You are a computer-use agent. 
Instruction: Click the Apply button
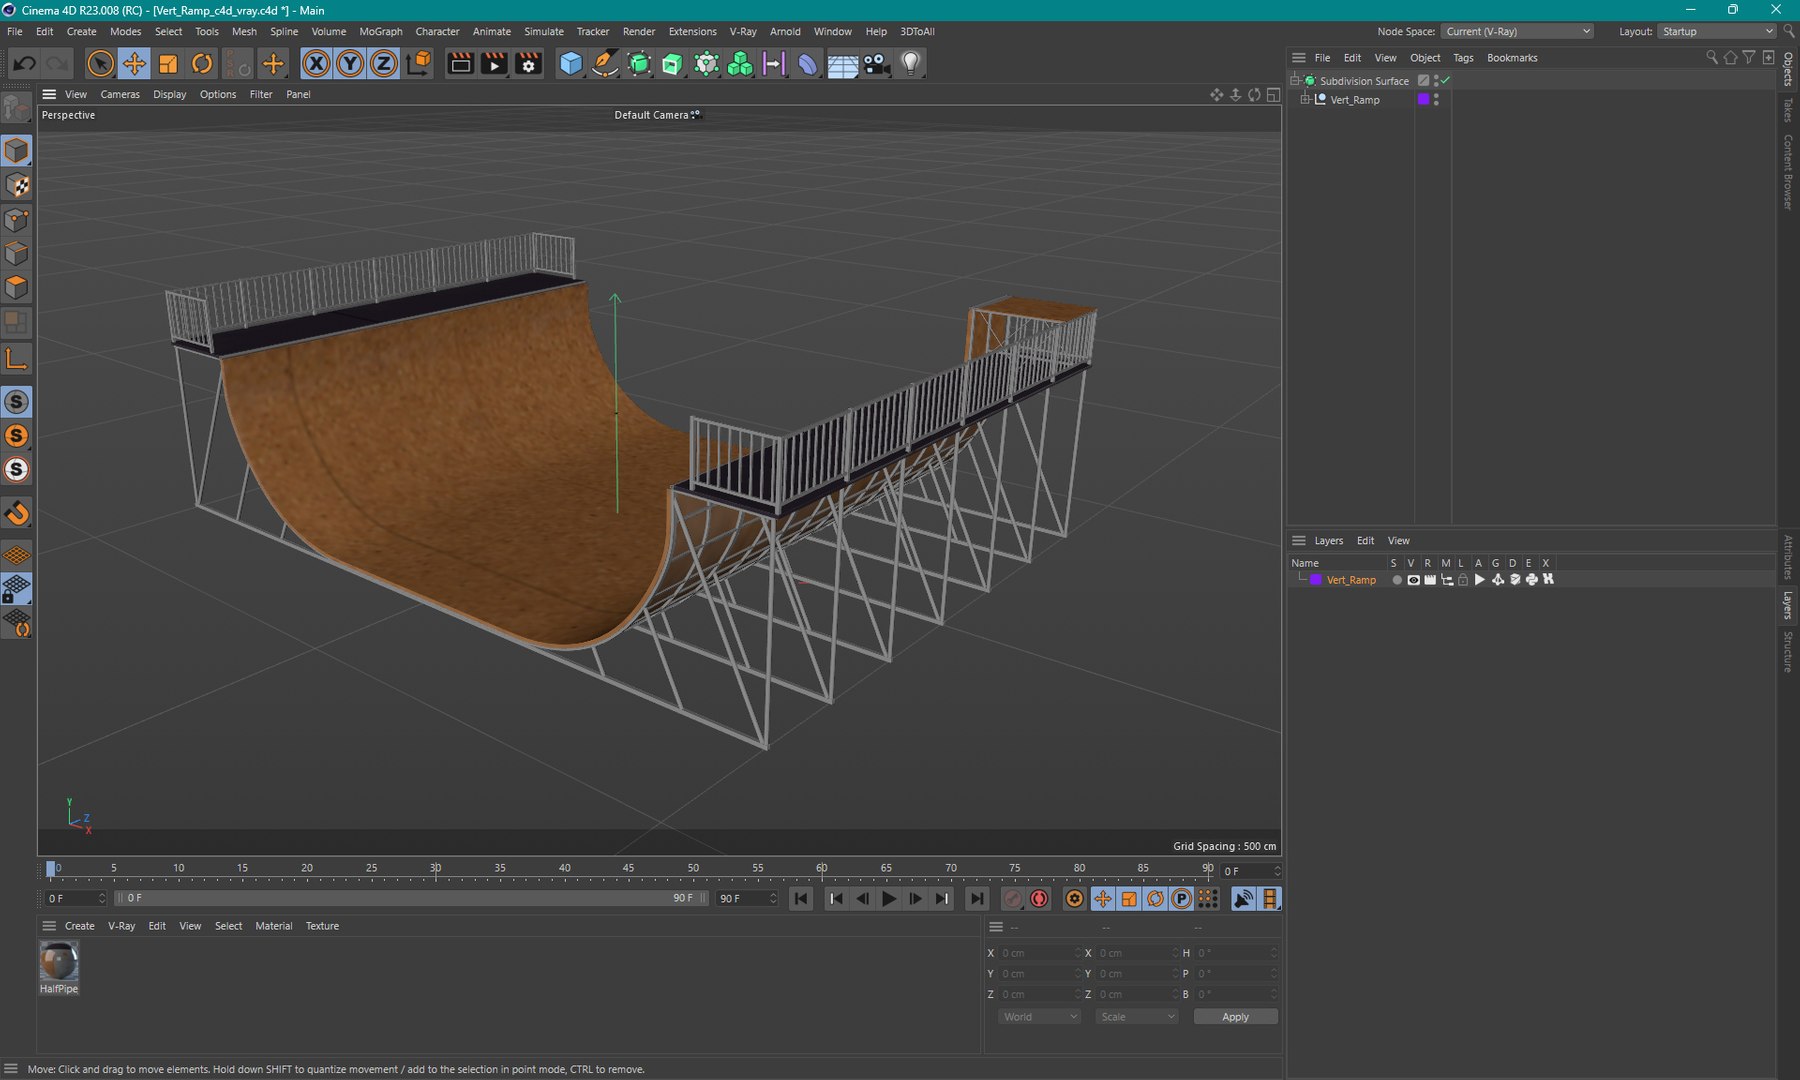tap(1235, 1017)
